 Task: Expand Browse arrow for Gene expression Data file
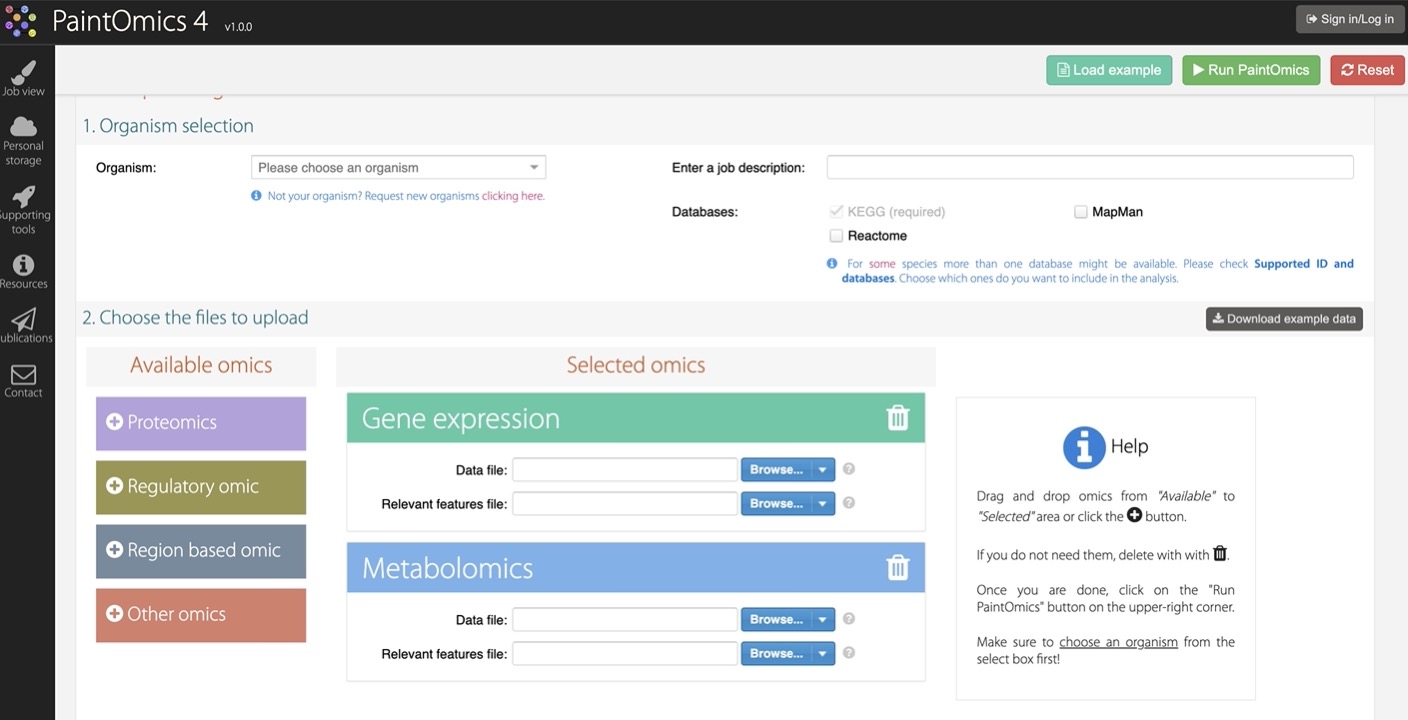coord(823,470)
